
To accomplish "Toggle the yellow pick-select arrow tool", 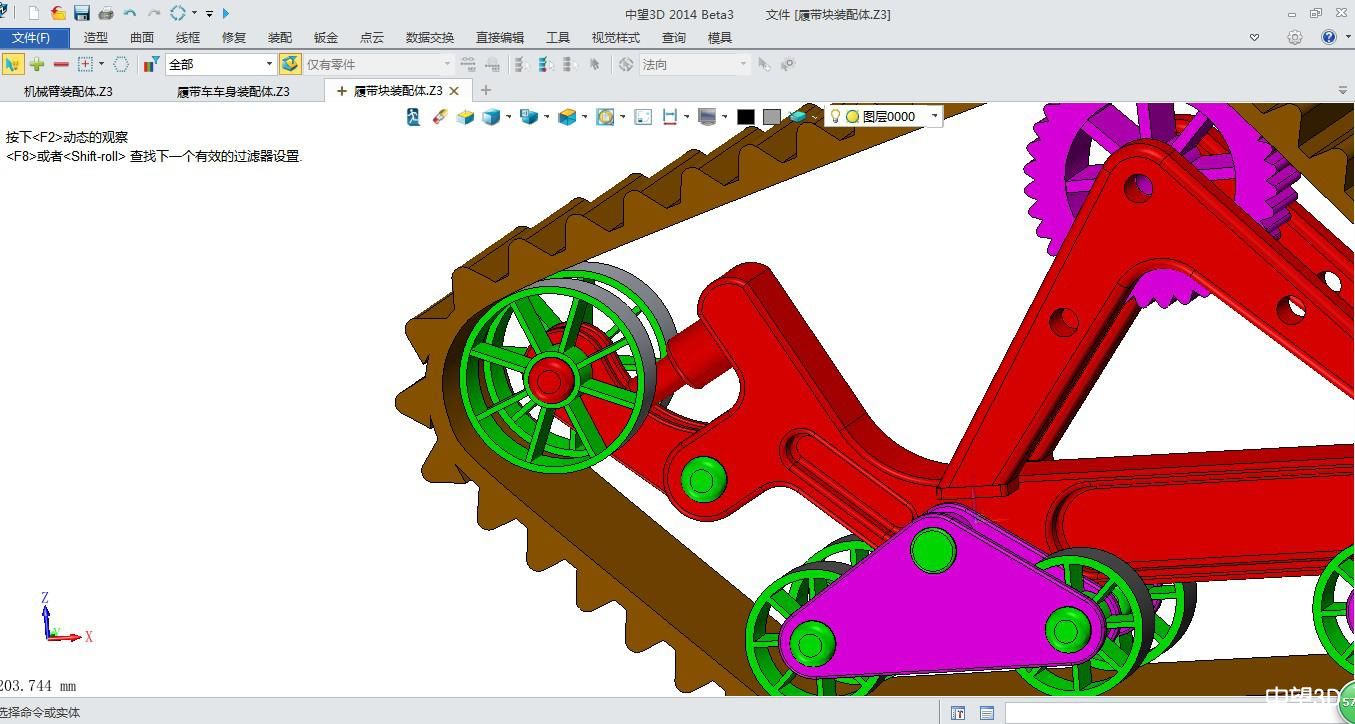I will click(x=12, y=64).
